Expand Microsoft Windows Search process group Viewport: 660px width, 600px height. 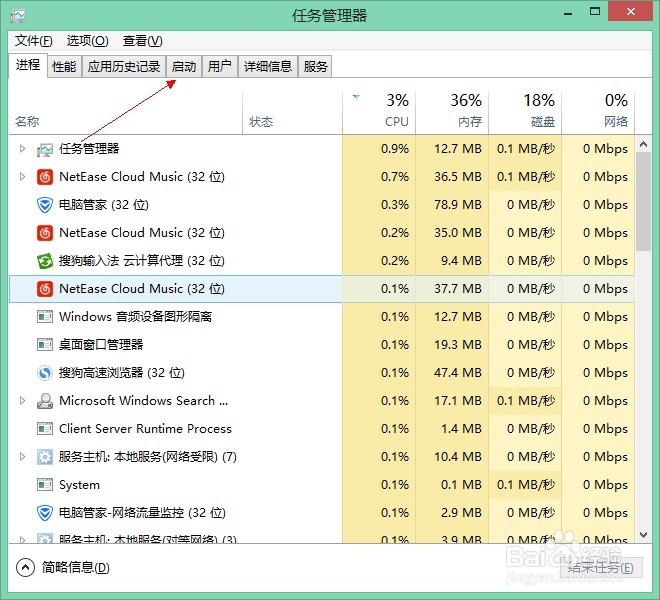pyautogui.click(x=22, y=401)
